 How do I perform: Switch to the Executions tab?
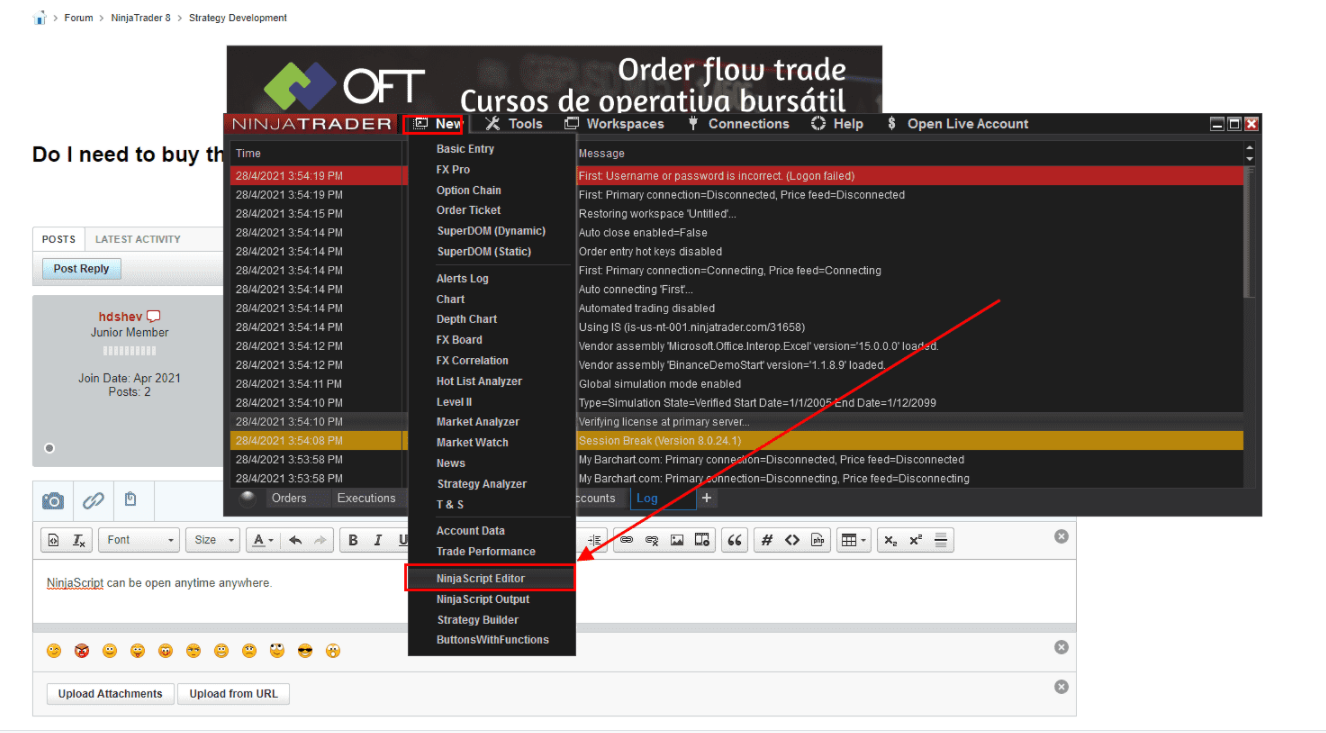coord(366,498)
